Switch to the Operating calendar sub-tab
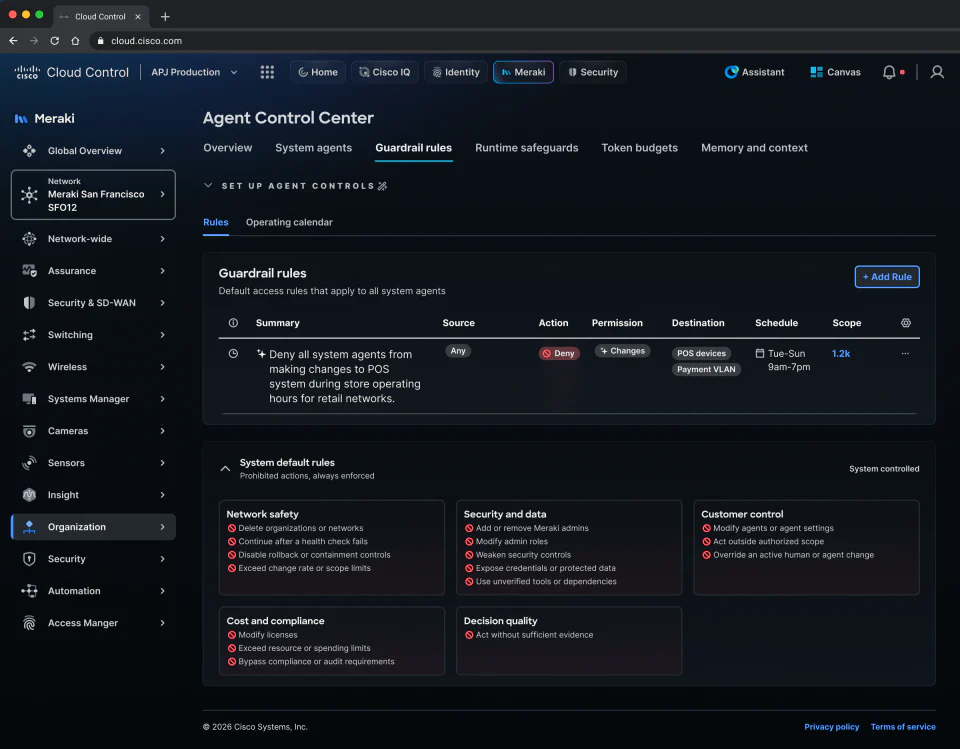The width and height of the screenshot is (960, 749). click(289, 222)
